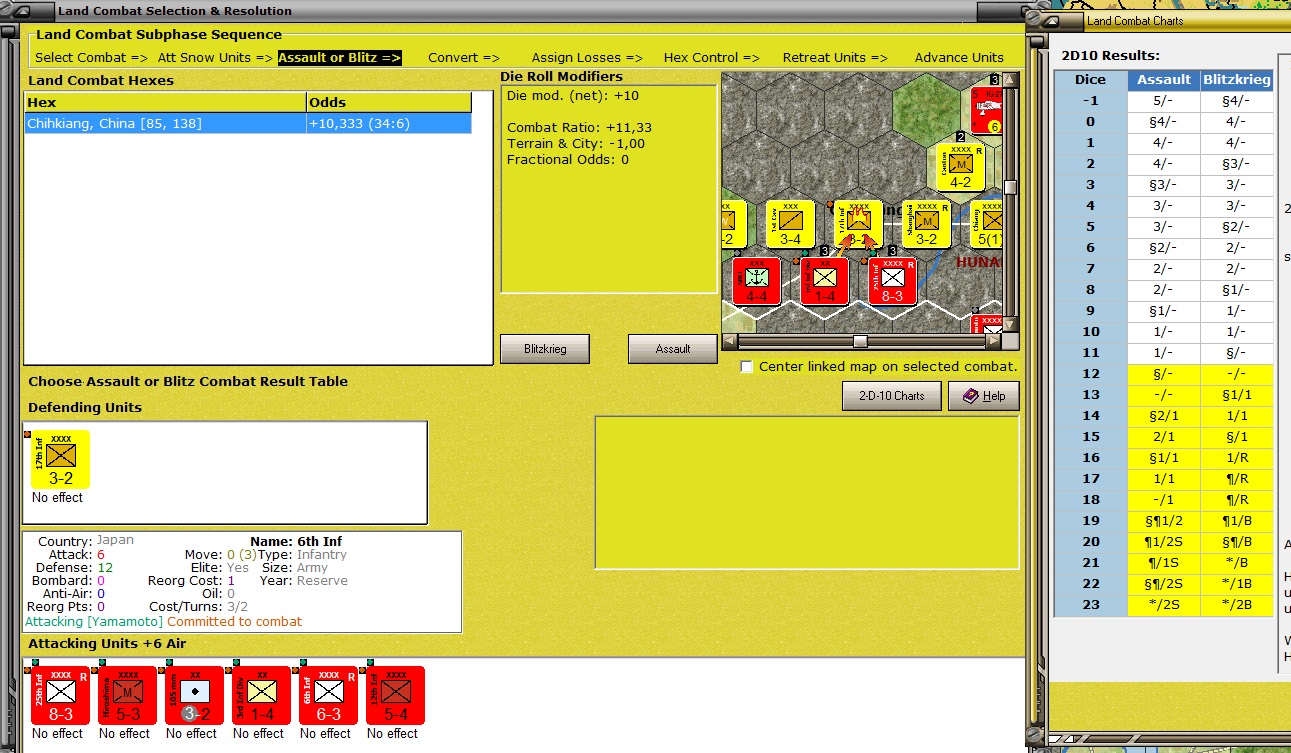
Task: Pick the 17th Inf 3-2 counter under Defending Units
Action: click(x=60, y=460)
